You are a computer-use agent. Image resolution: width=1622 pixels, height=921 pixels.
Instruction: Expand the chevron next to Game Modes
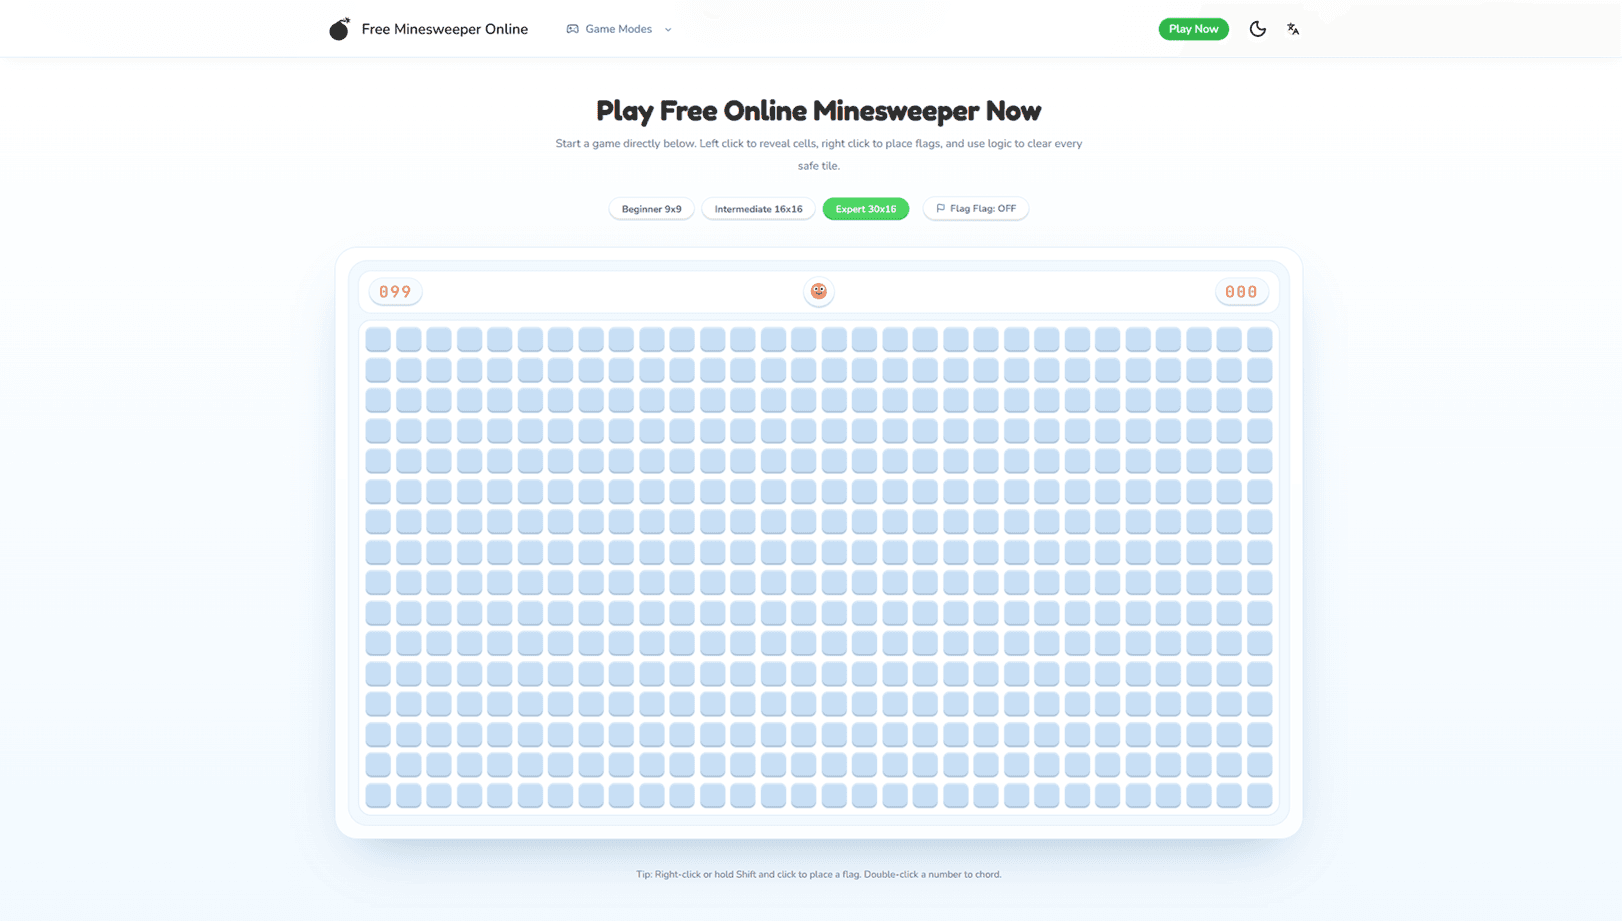[667, 29]
